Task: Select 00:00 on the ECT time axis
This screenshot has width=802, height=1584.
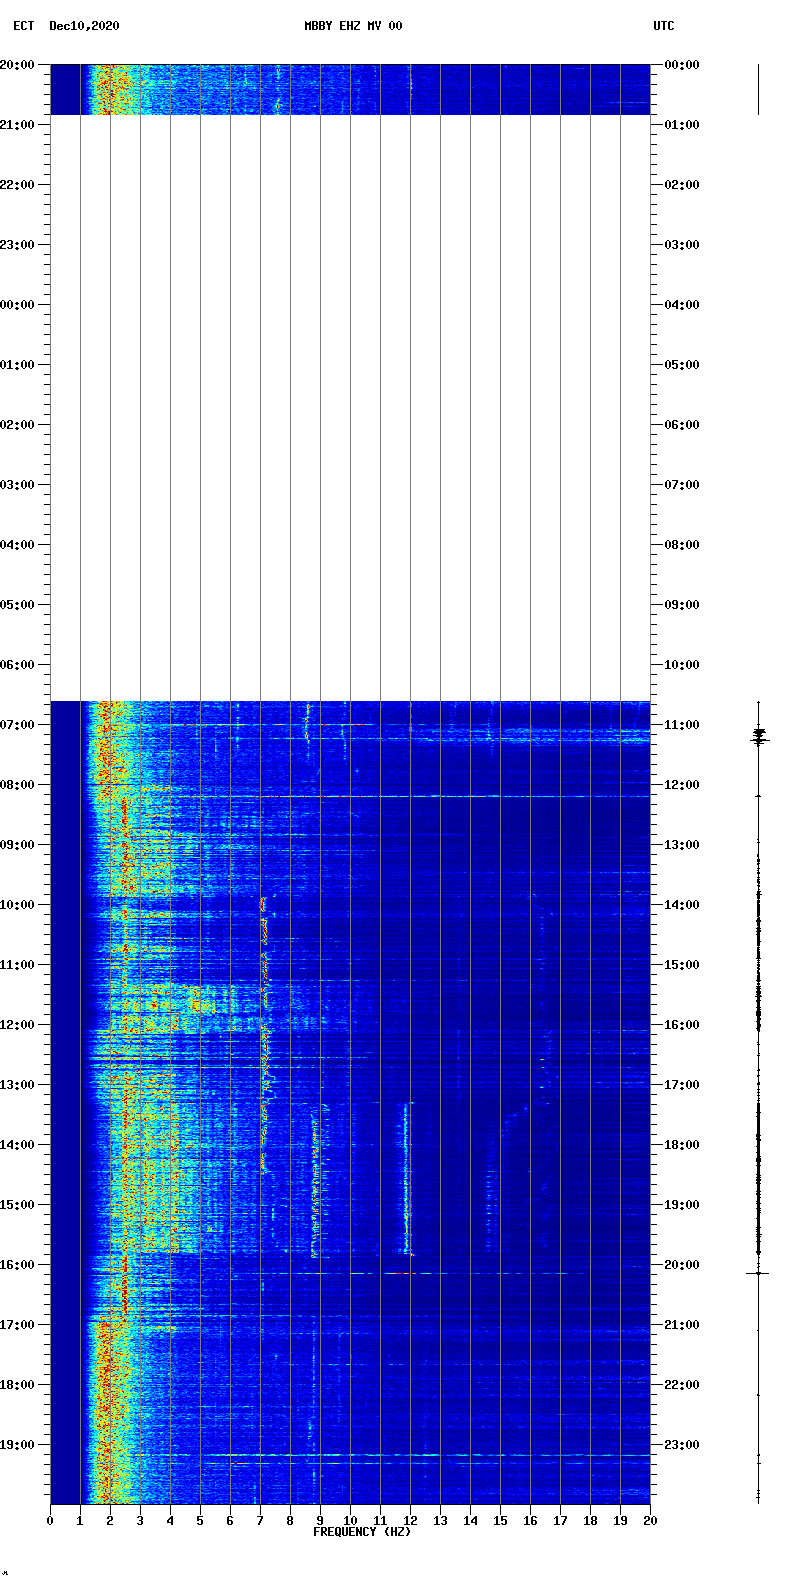Action: point(18,305)
